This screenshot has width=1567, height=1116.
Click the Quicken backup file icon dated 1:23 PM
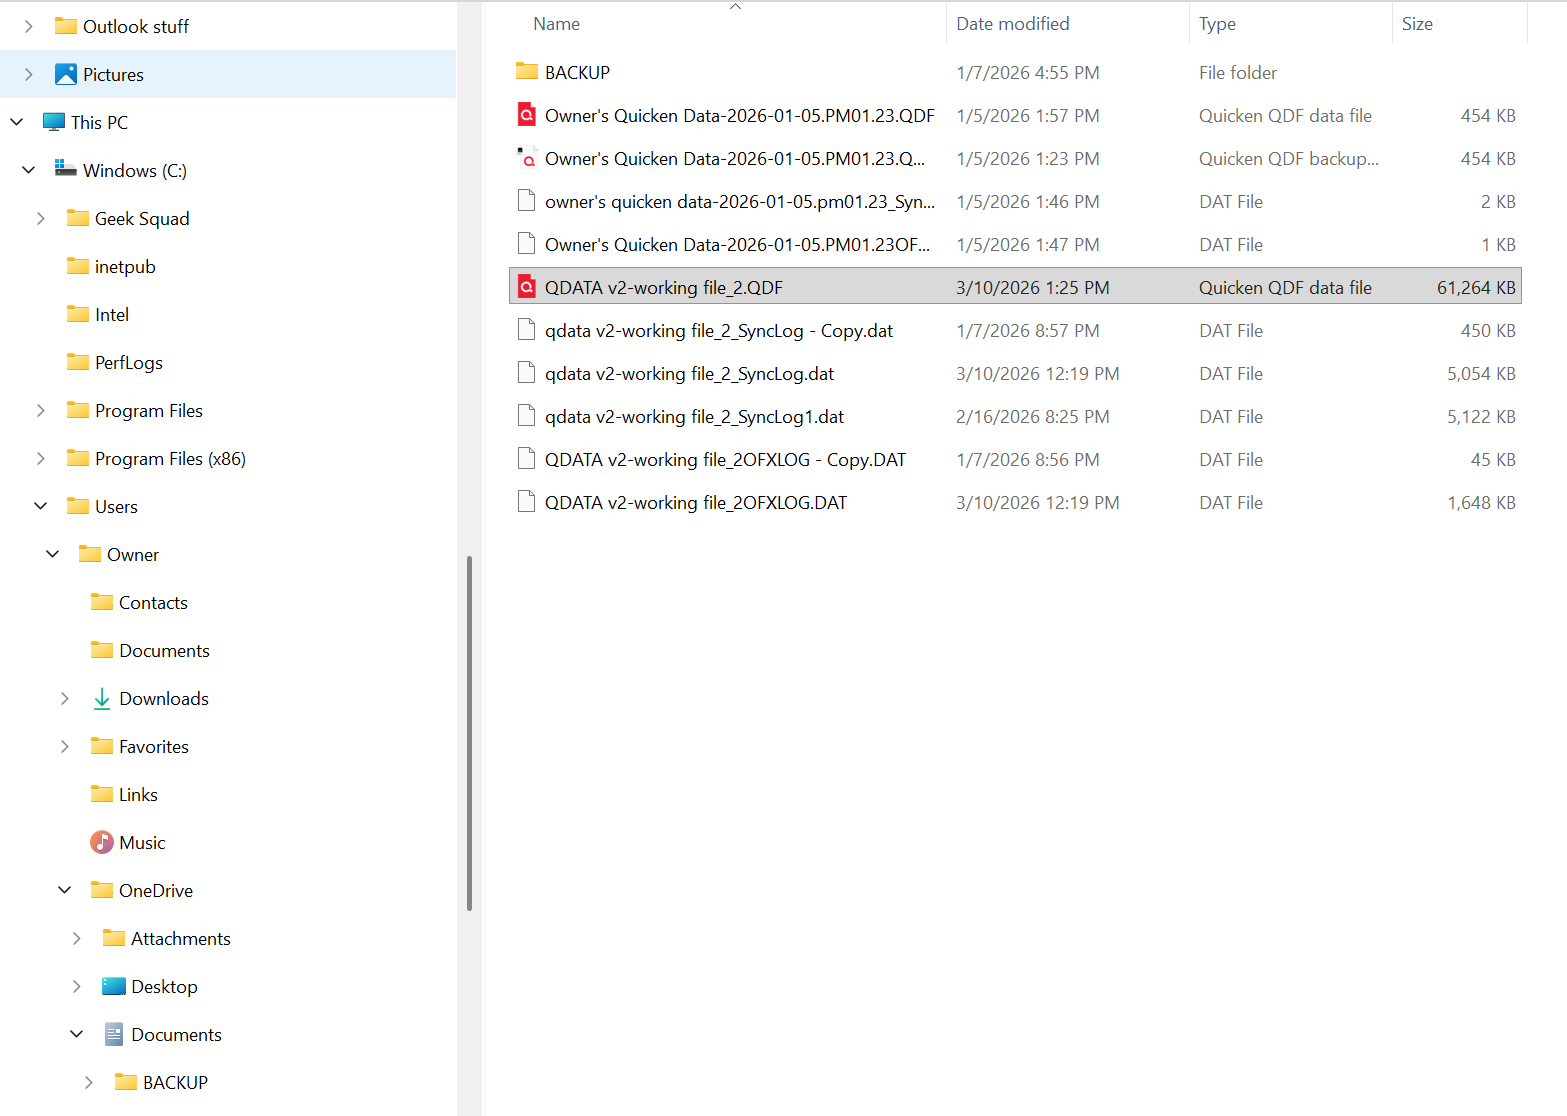pos(527,159)
